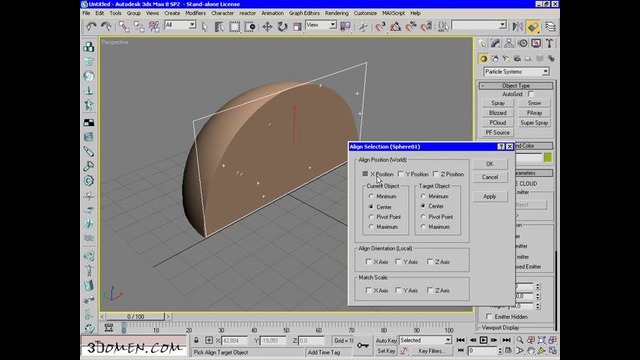Click the Mirror tool icon
Viewport: 640px width, 360px height.
(x=518, y=27)
